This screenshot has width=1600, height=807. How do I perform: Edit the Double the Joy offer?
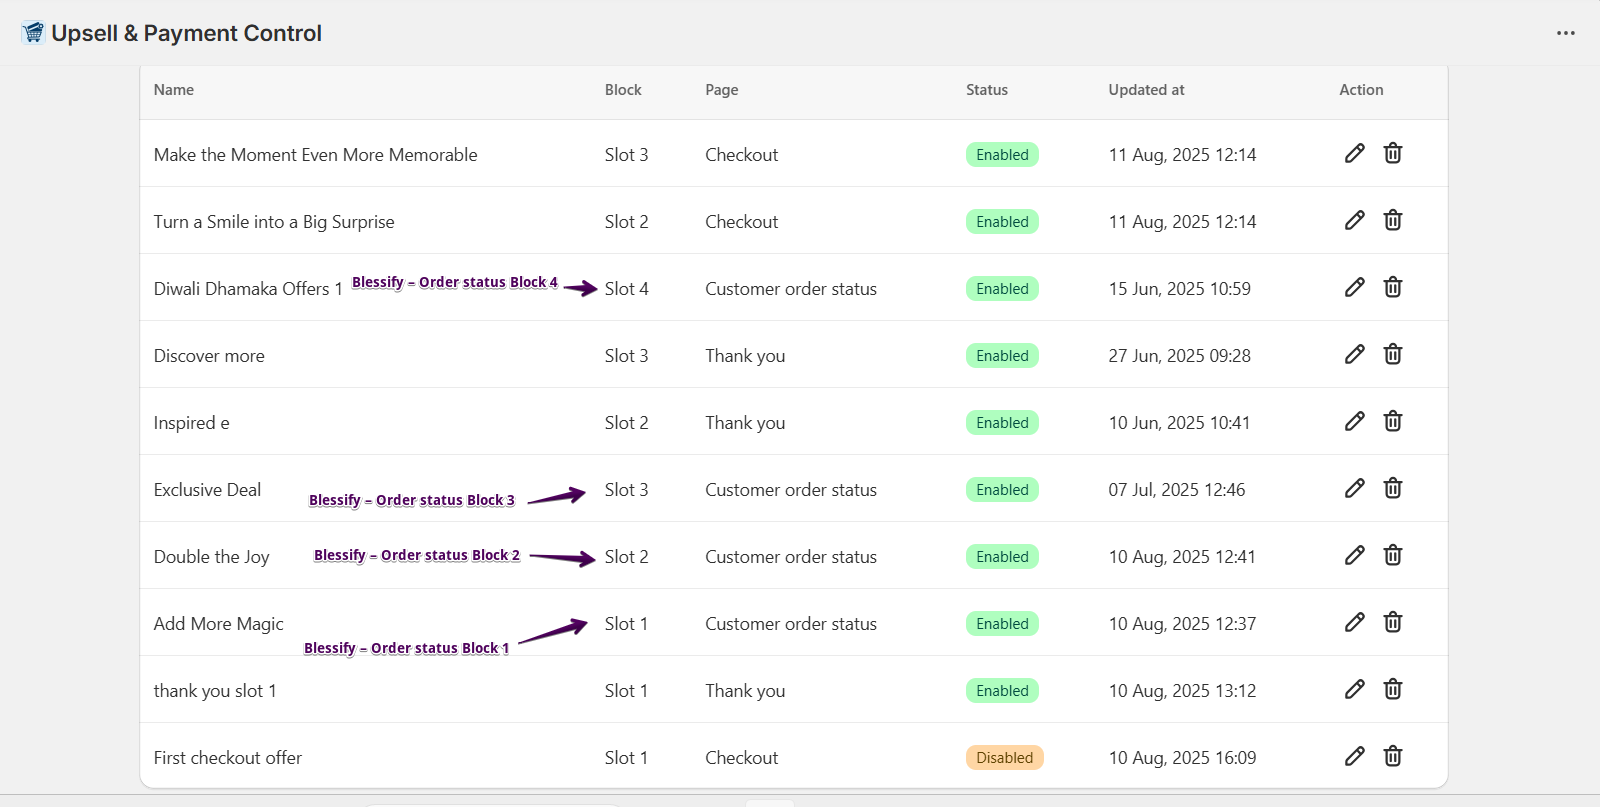1354,555
